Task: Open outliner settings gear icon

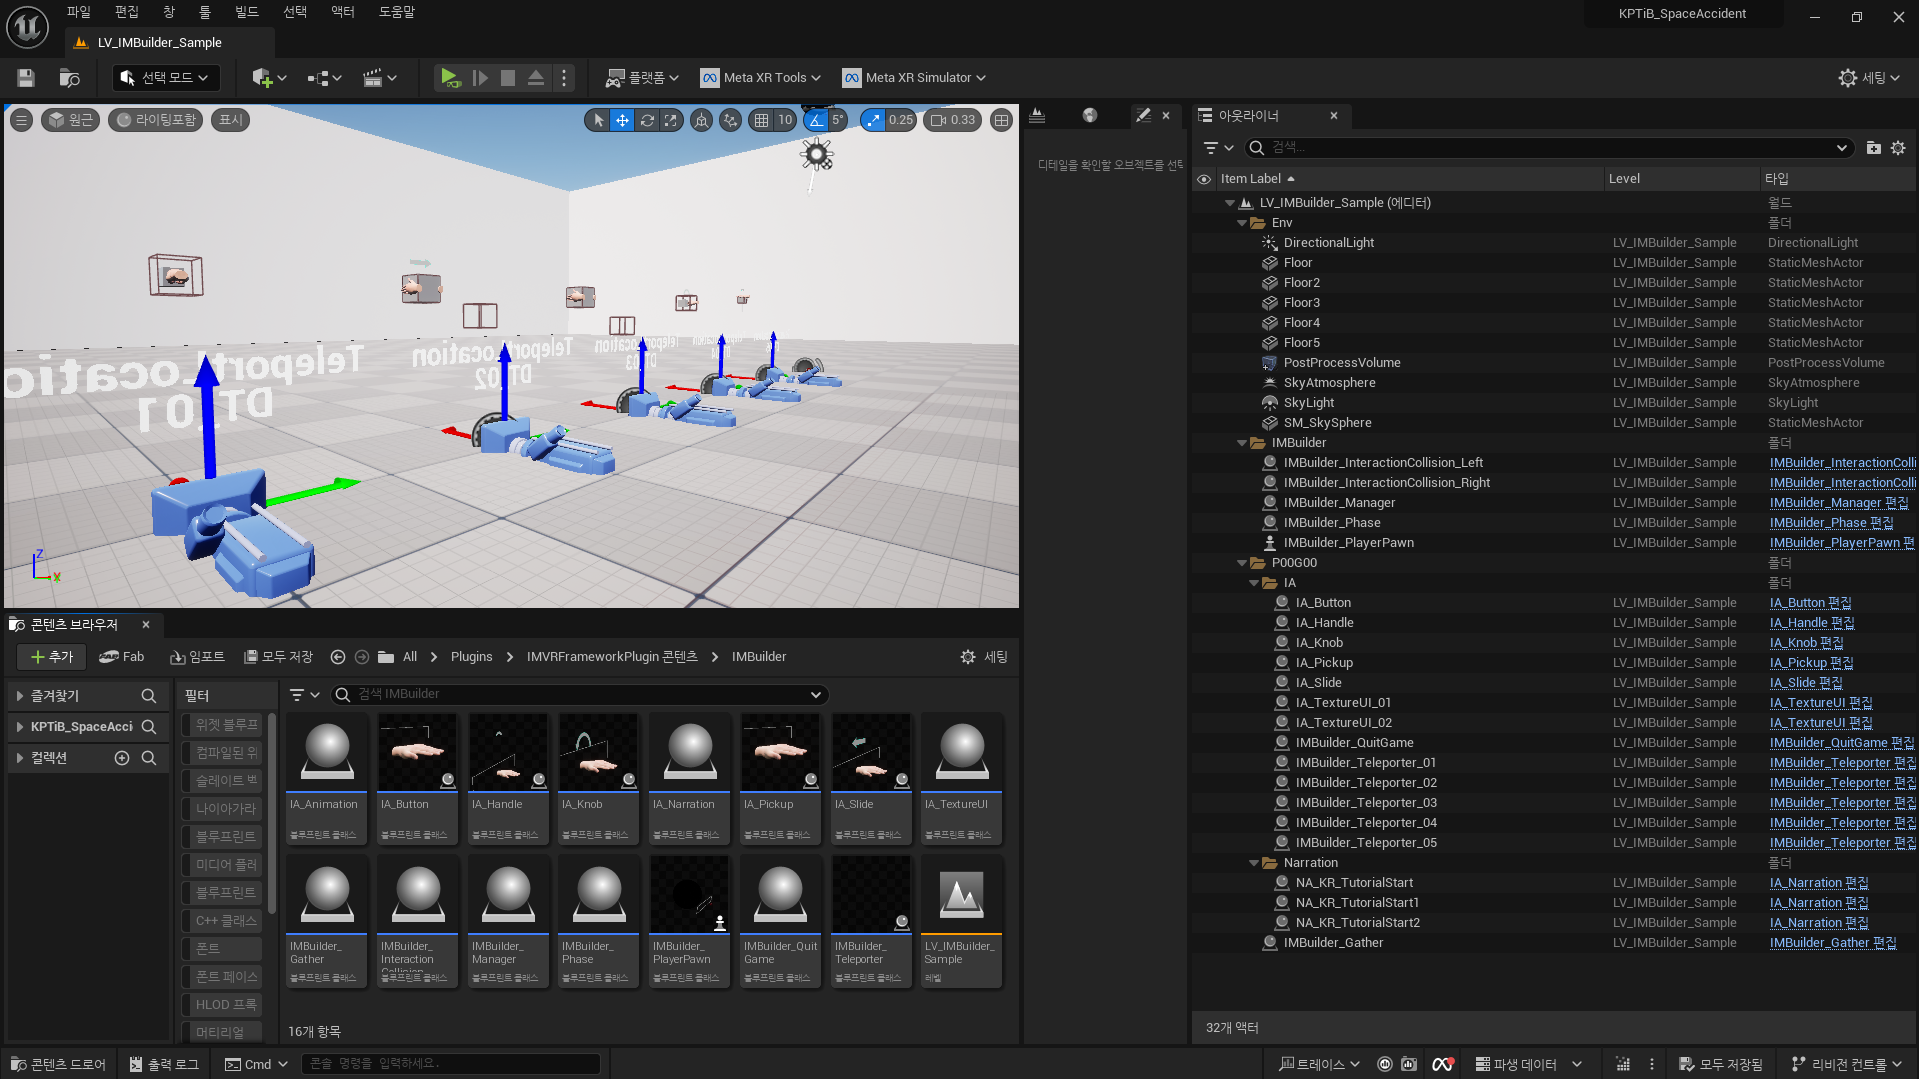Action: click(1898, 148)
